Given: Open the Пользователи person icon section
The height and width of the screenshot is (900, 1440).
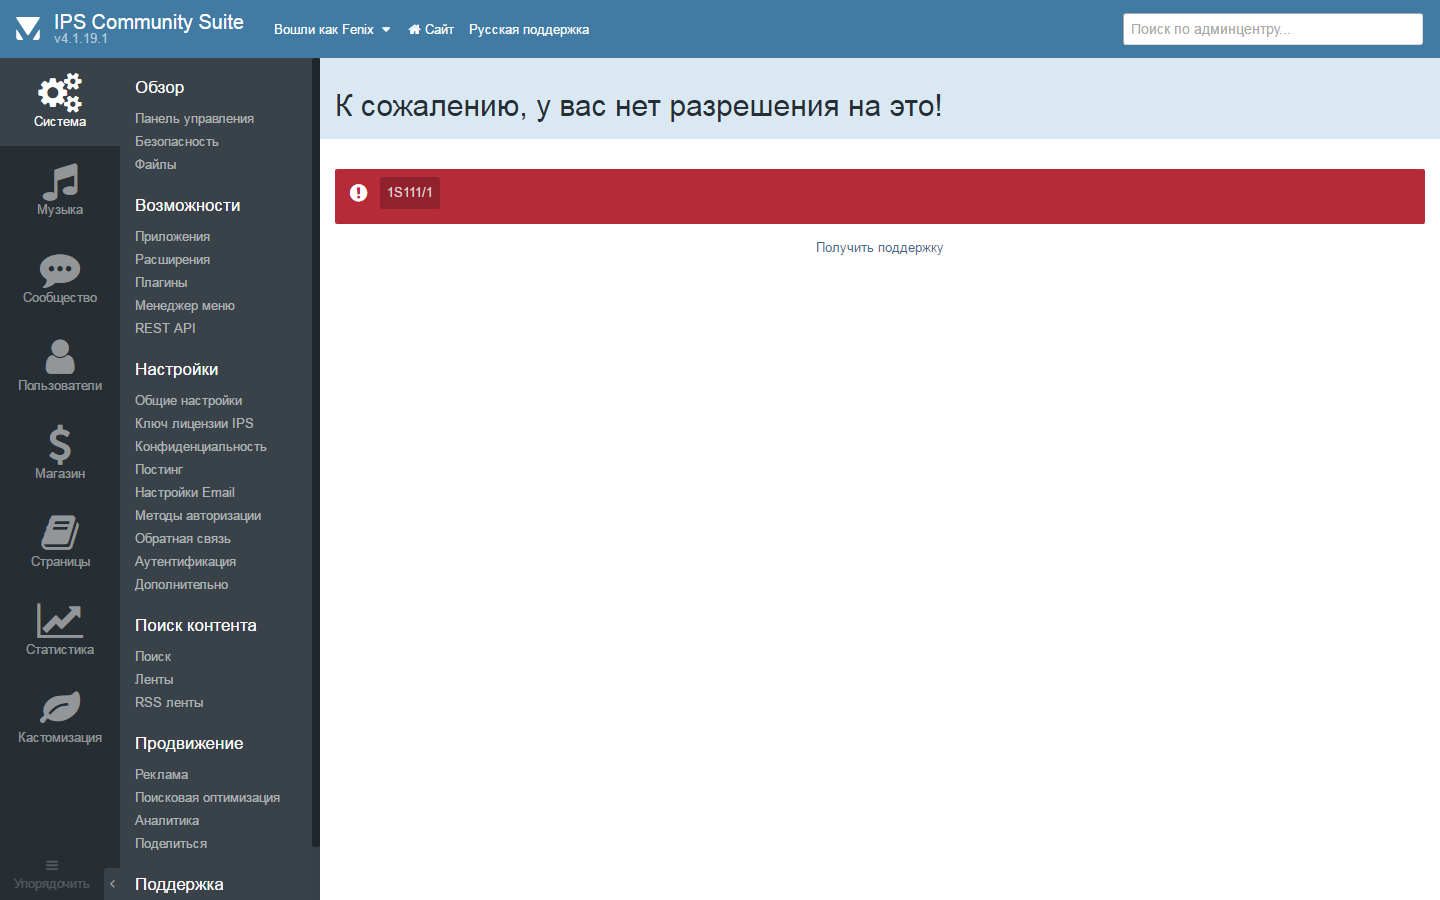Looking at the screenshot, I should click(60, 366).
